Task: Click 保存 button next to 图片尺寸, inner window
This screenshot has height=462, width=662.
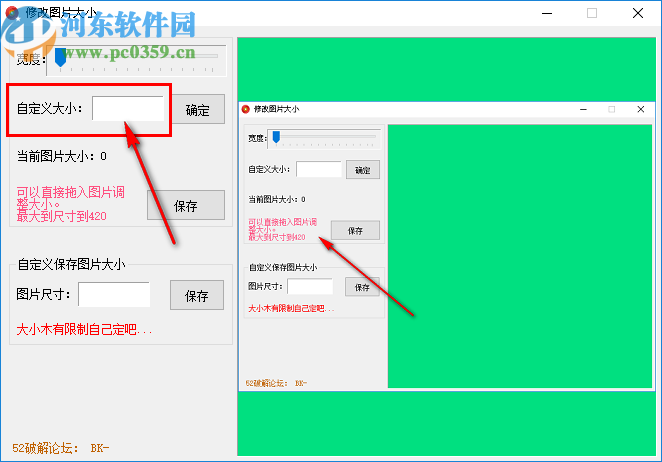Action: tap(362, 287)
